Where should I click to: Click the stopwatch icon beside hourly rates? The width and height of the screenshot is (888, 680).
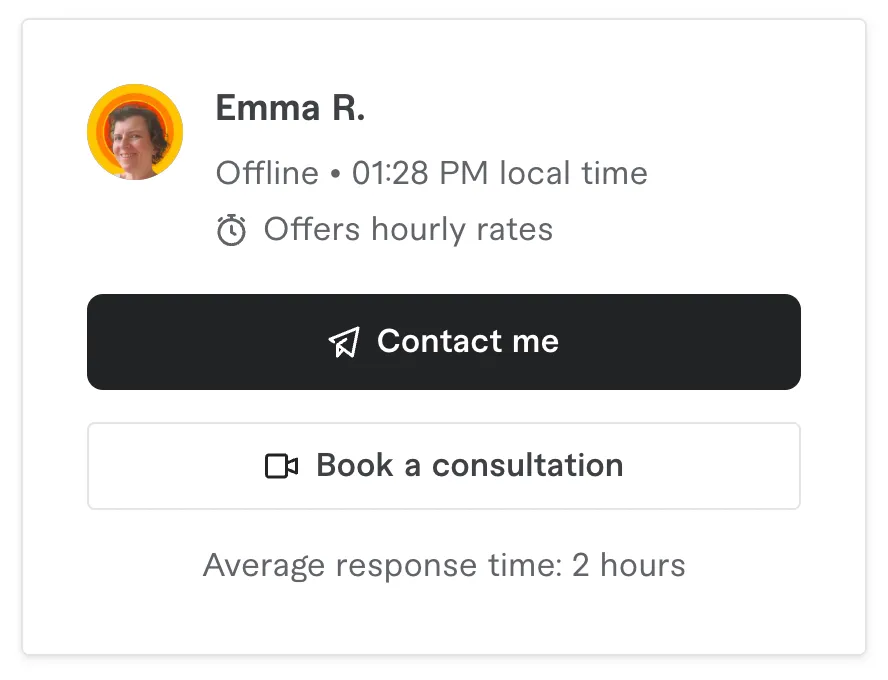click(231, 230)
